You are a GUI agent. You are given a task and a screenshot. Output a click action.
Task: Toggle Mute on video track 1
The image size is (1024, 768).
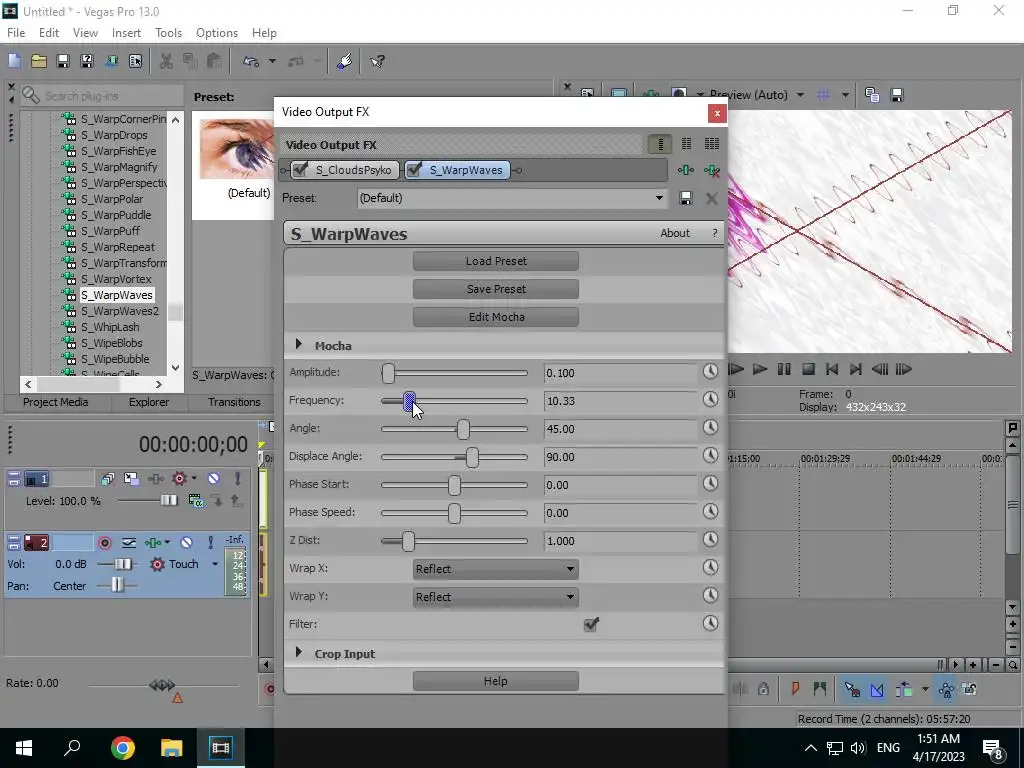coord(214,479)
